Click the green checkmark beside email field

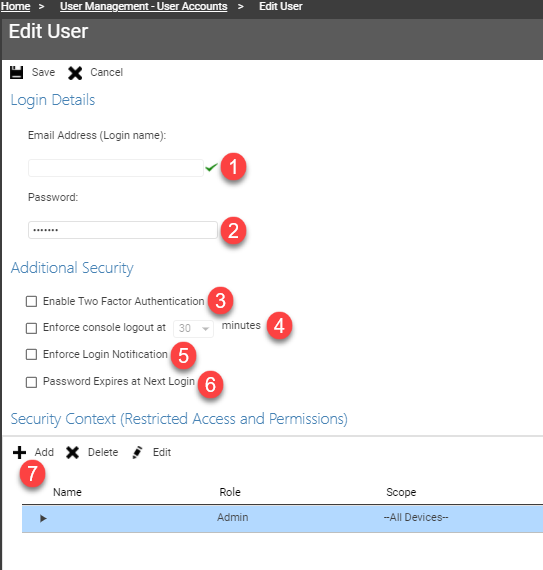211,167
